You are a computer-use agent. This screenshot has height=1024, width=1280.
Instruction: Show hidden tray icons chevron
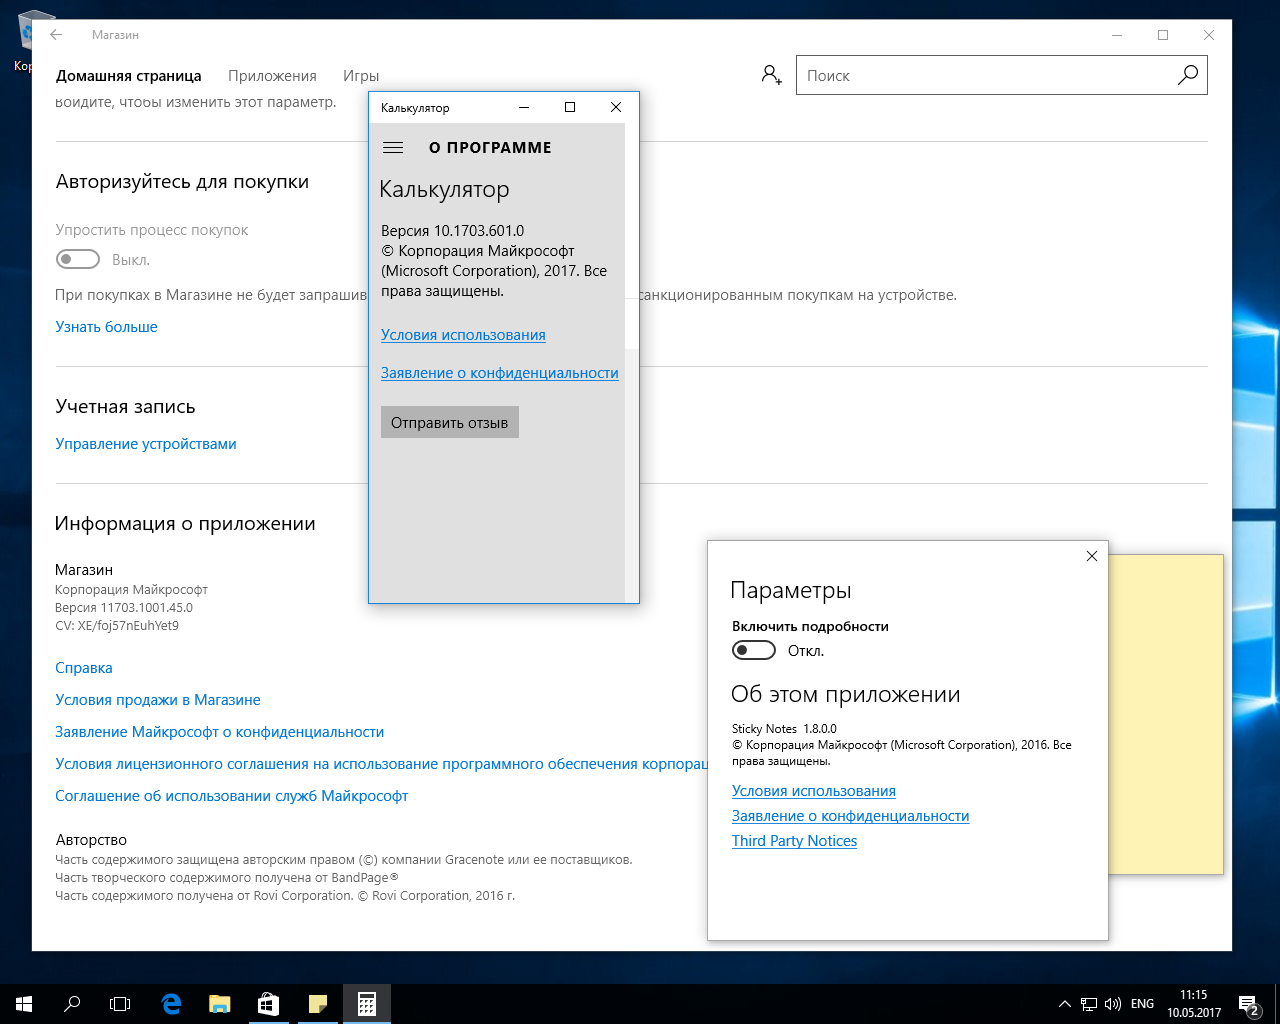[x=1064, y=1004]
